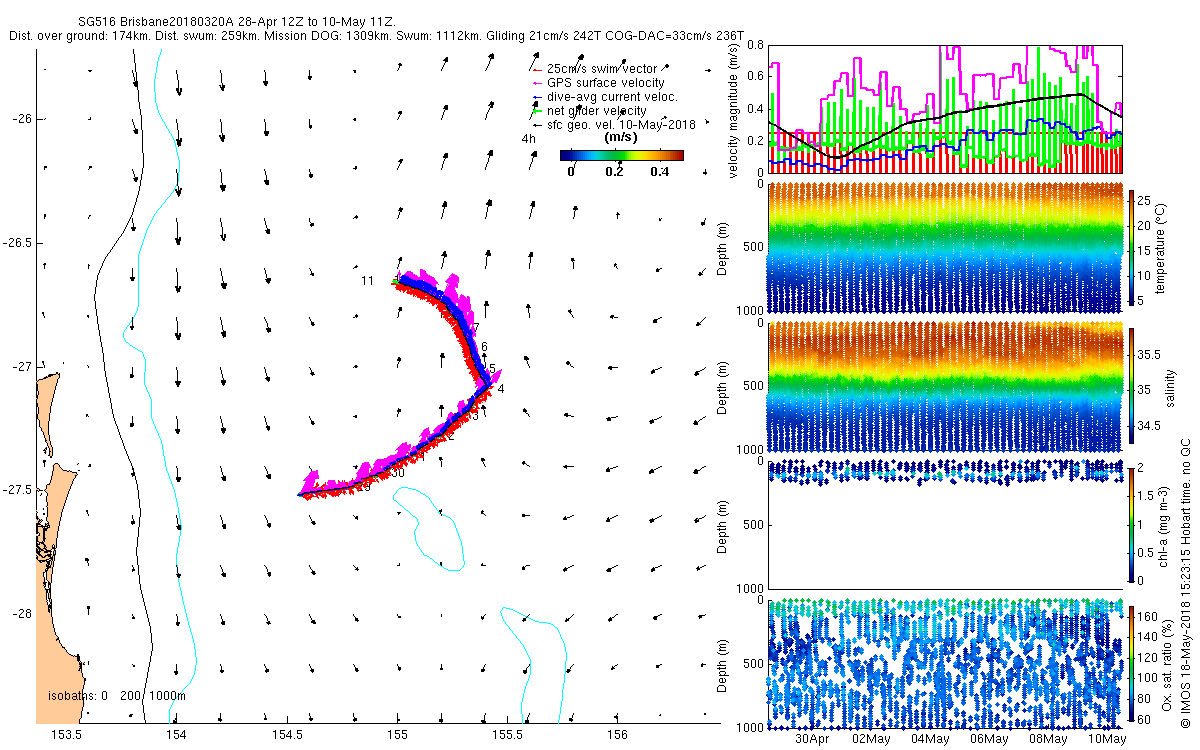
Task: Click the '153.5' longitude tick label
Action: [66, 735]
